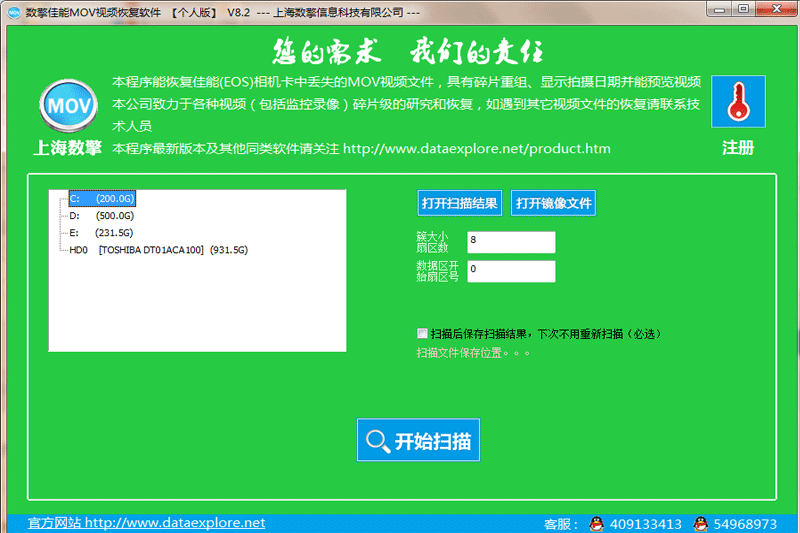Click 打开镜像文件 button
The image size is (800, 533).
[x=554, y=204]
